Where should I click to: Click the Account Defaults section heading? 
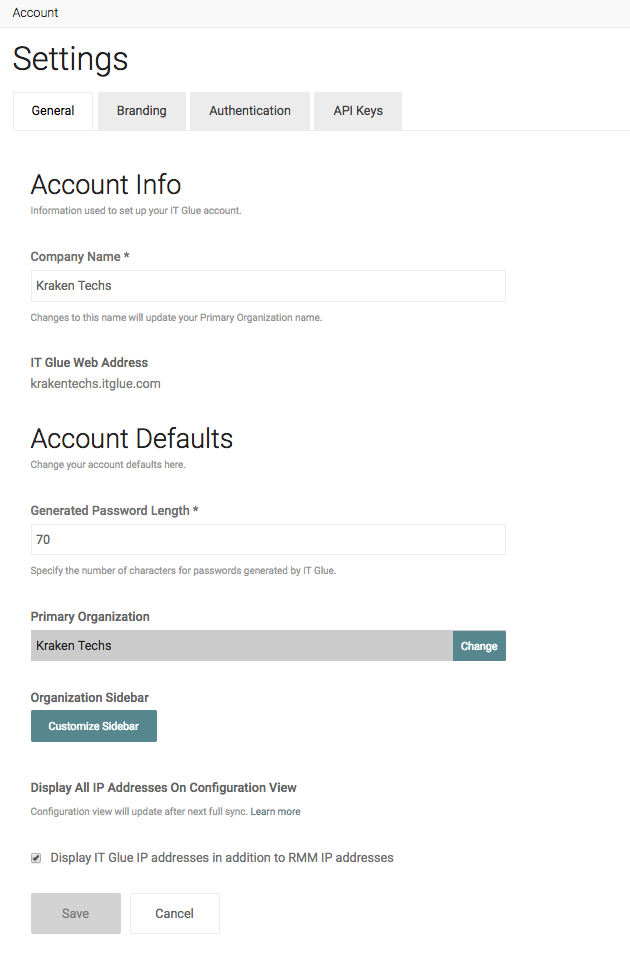132,439
